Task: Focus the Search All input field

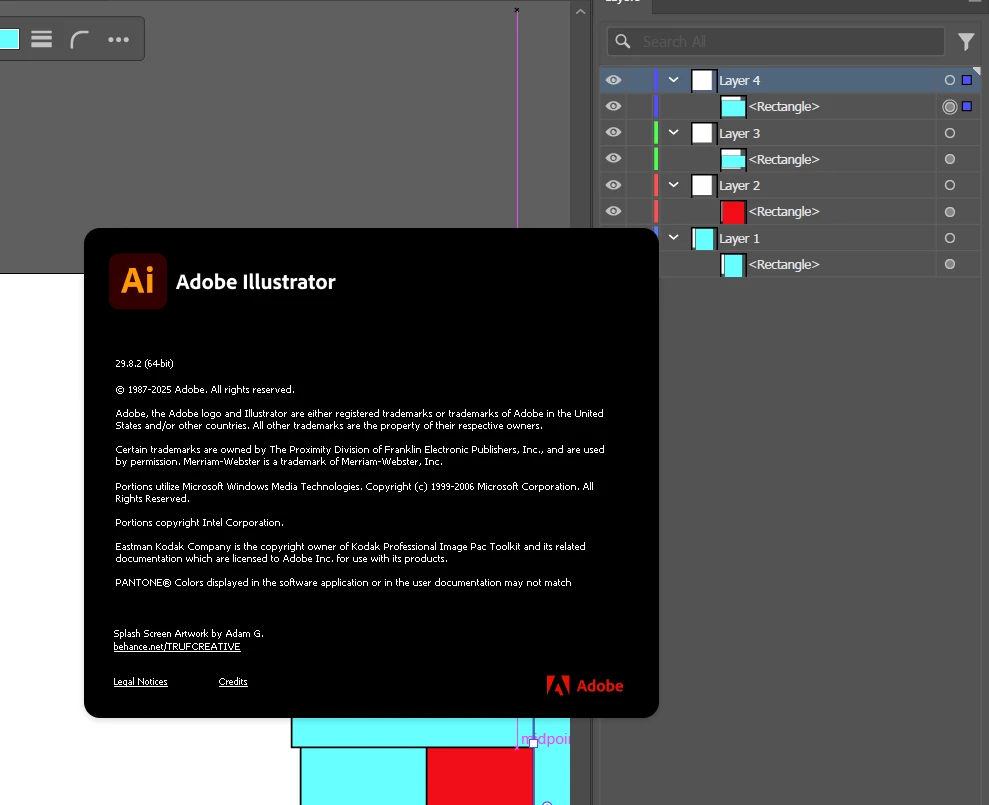Action: point(776,42)
